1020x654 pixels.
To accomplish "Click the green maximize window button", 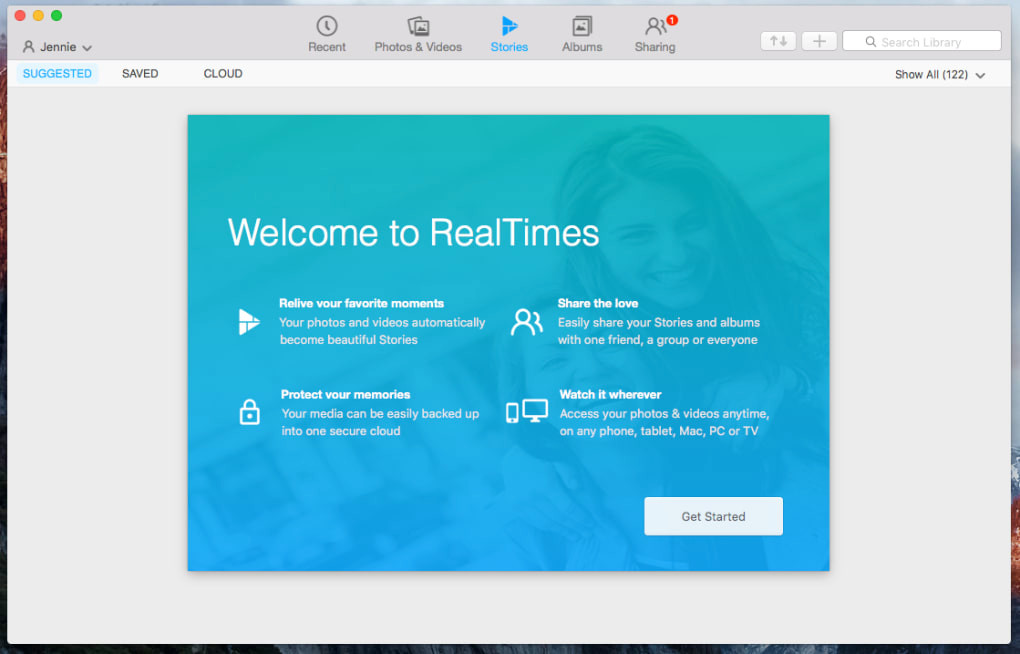I will click(x=57, y=16).
